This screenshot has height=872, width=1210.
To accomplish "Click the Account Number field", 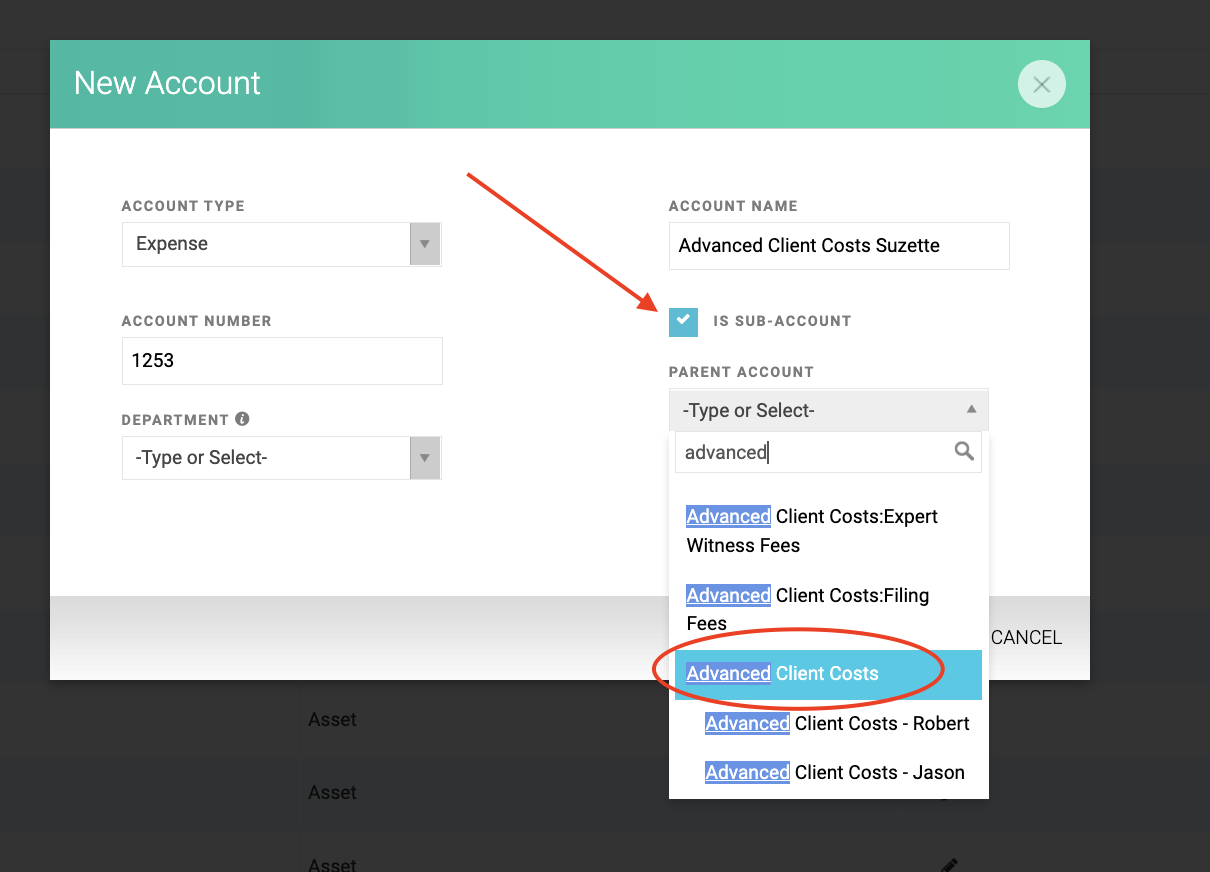I will (282, 360).
